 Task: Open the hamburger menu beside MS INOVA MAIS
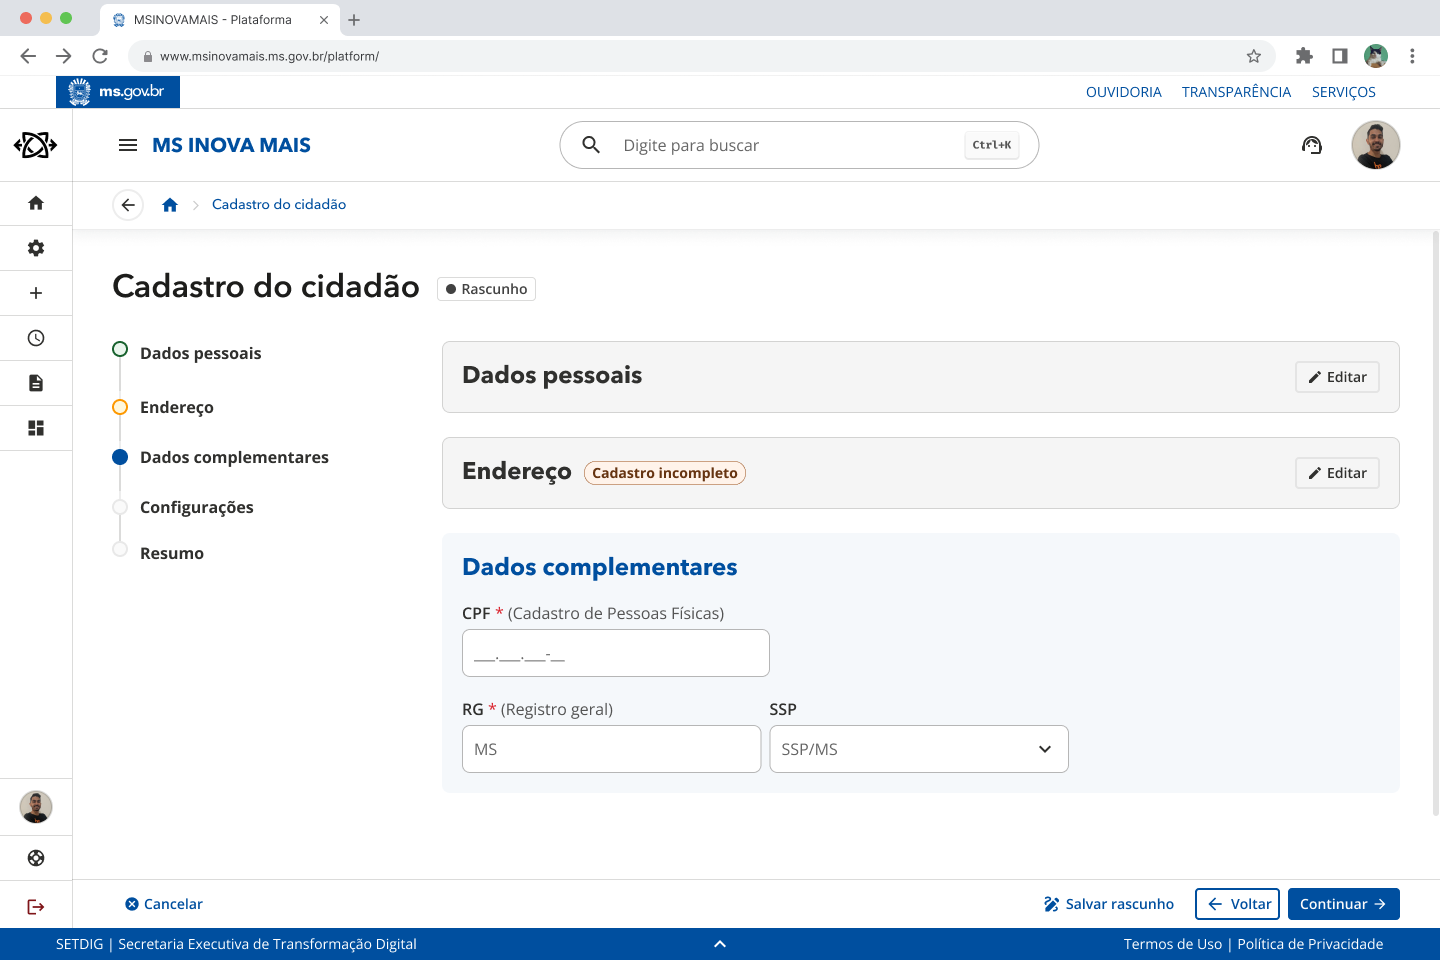tap(128, 145)
